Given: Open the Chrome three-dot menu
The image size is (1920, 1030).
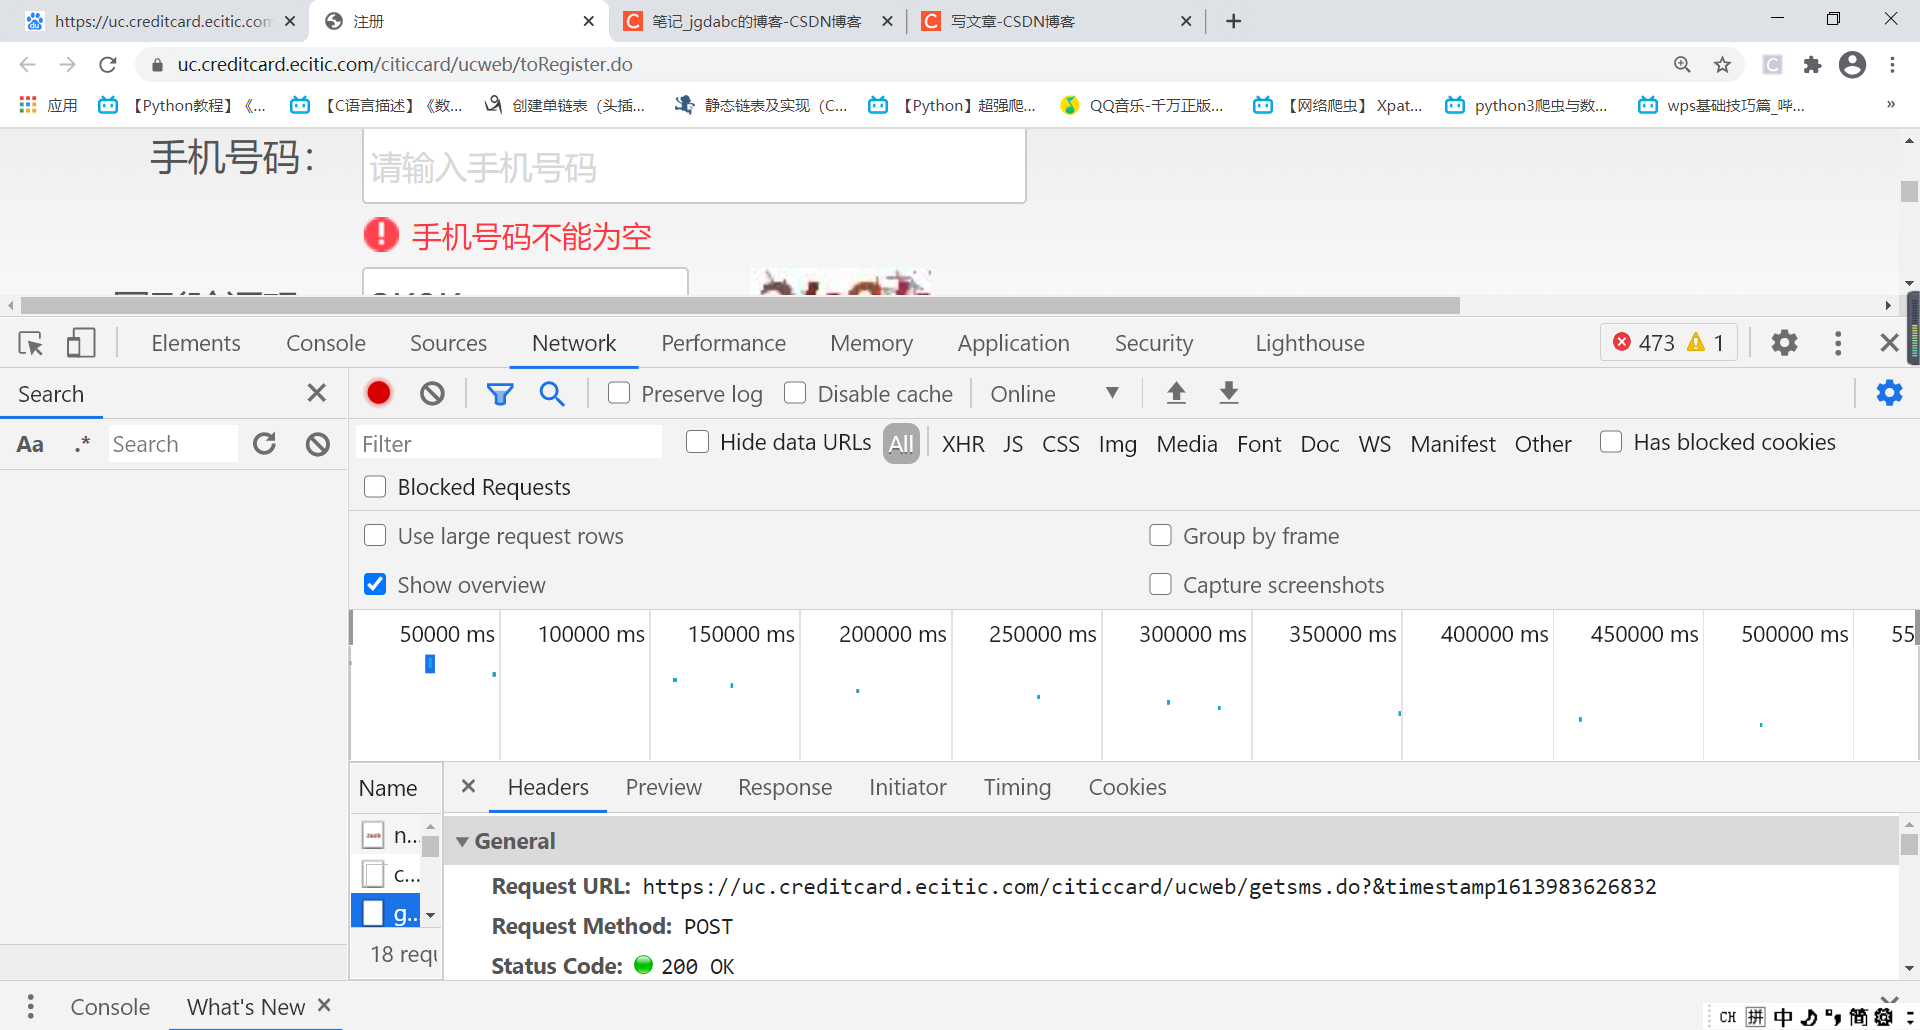Looking at the screenshot, I should pos(1892,65).
